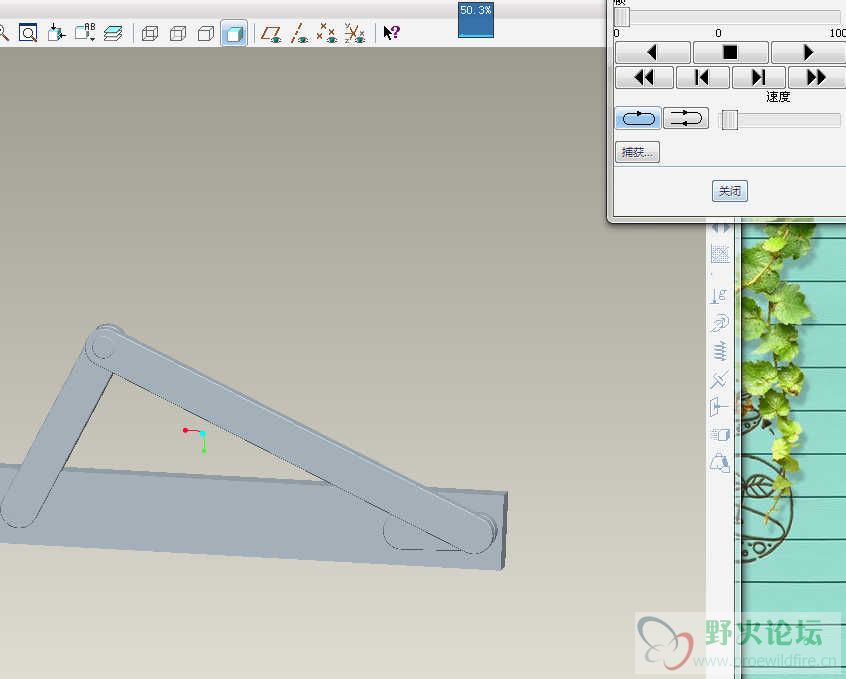Toggle datum axis display visibility
Viewport: 846px width, 679px height.
pos(298,33)
